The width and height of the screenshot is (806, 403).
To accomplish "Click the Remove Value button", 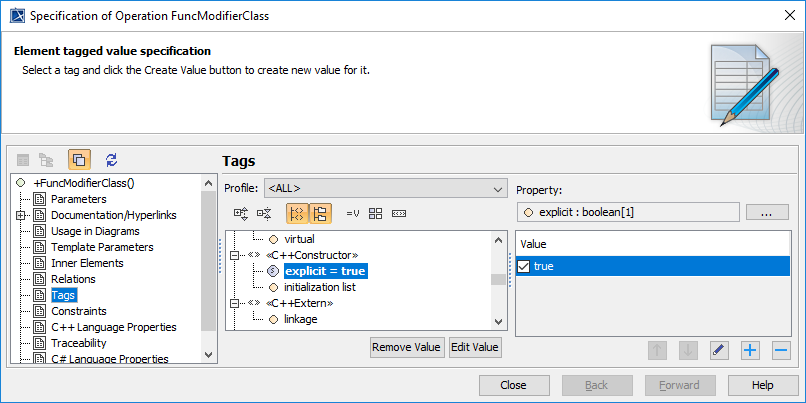I will 406,347.
